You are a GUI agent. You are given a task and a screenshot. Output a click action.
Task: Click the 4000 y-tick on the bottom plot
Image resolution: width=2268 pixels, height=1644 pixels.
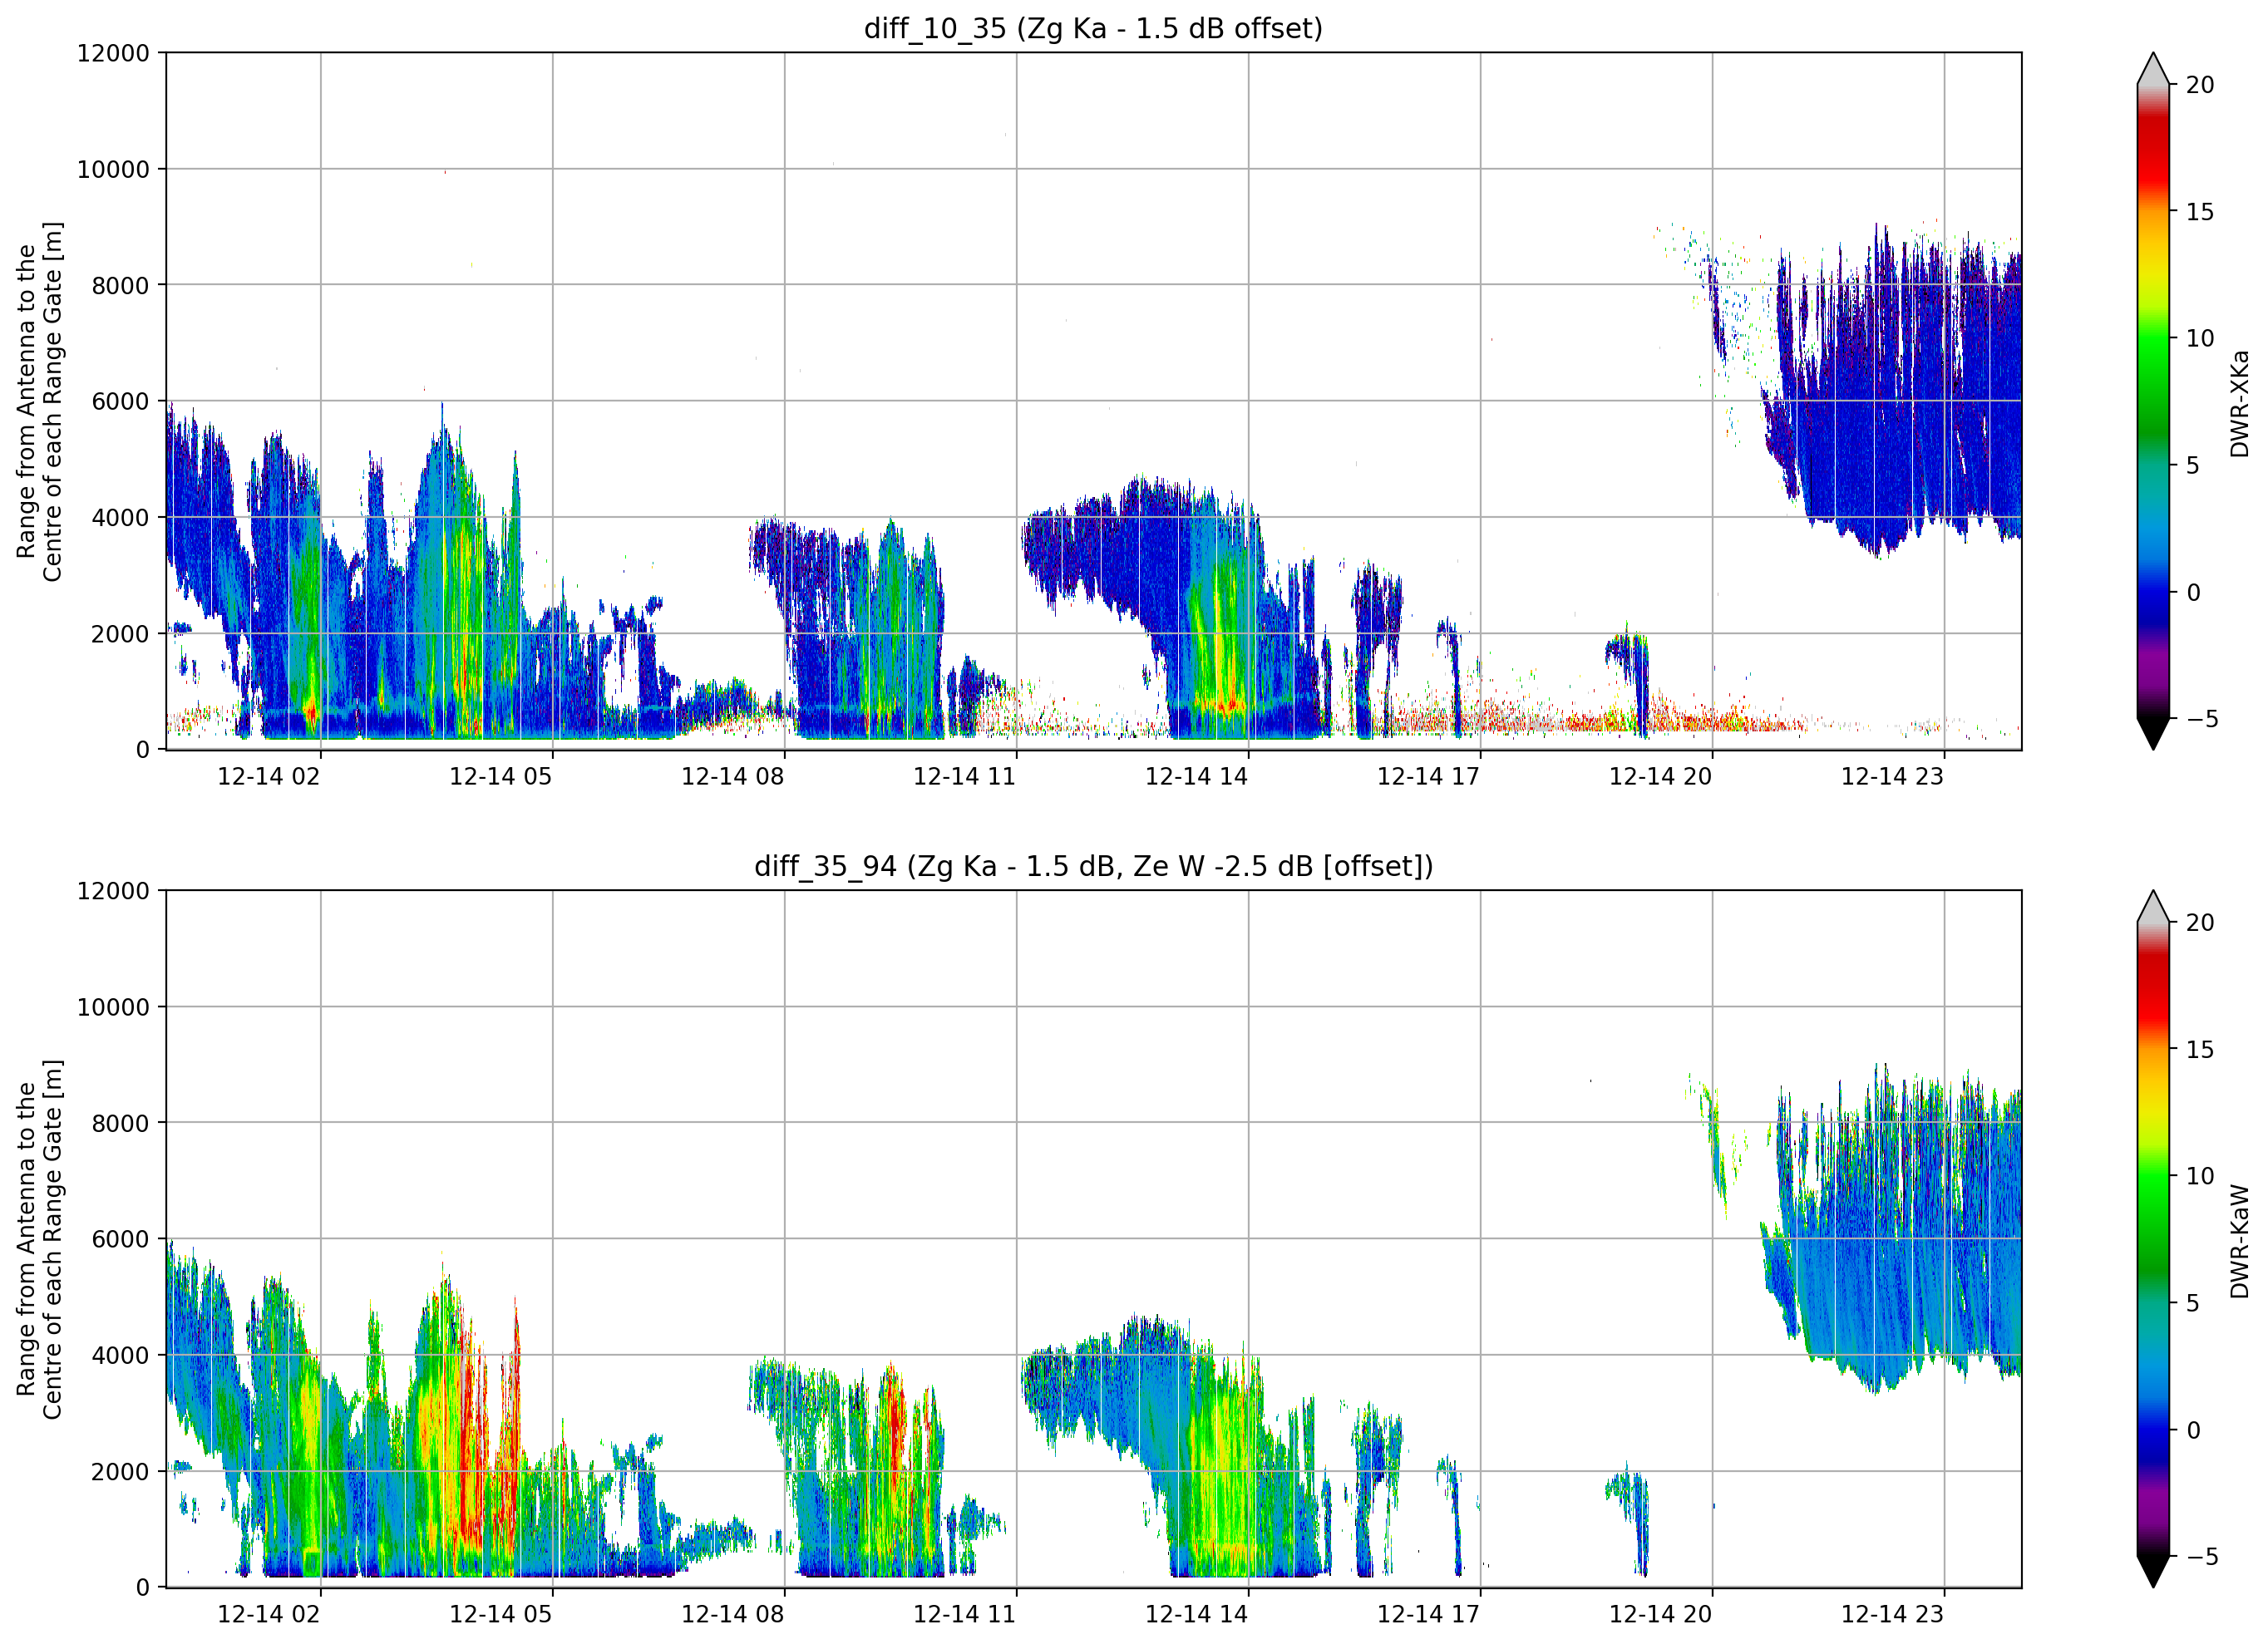click(120, 1356)
